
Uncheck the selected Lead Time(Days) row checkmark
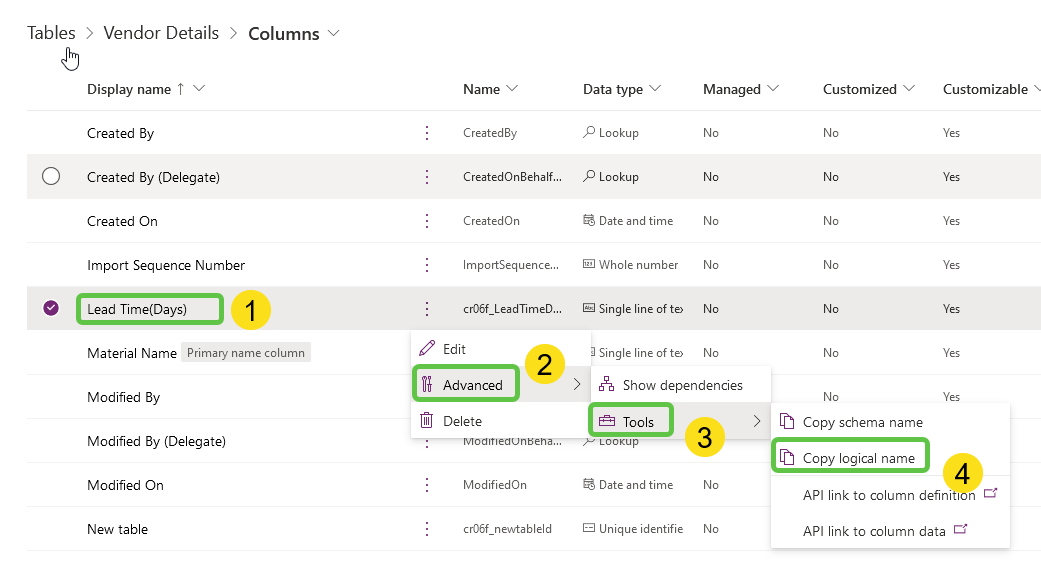tap(51, 309)
